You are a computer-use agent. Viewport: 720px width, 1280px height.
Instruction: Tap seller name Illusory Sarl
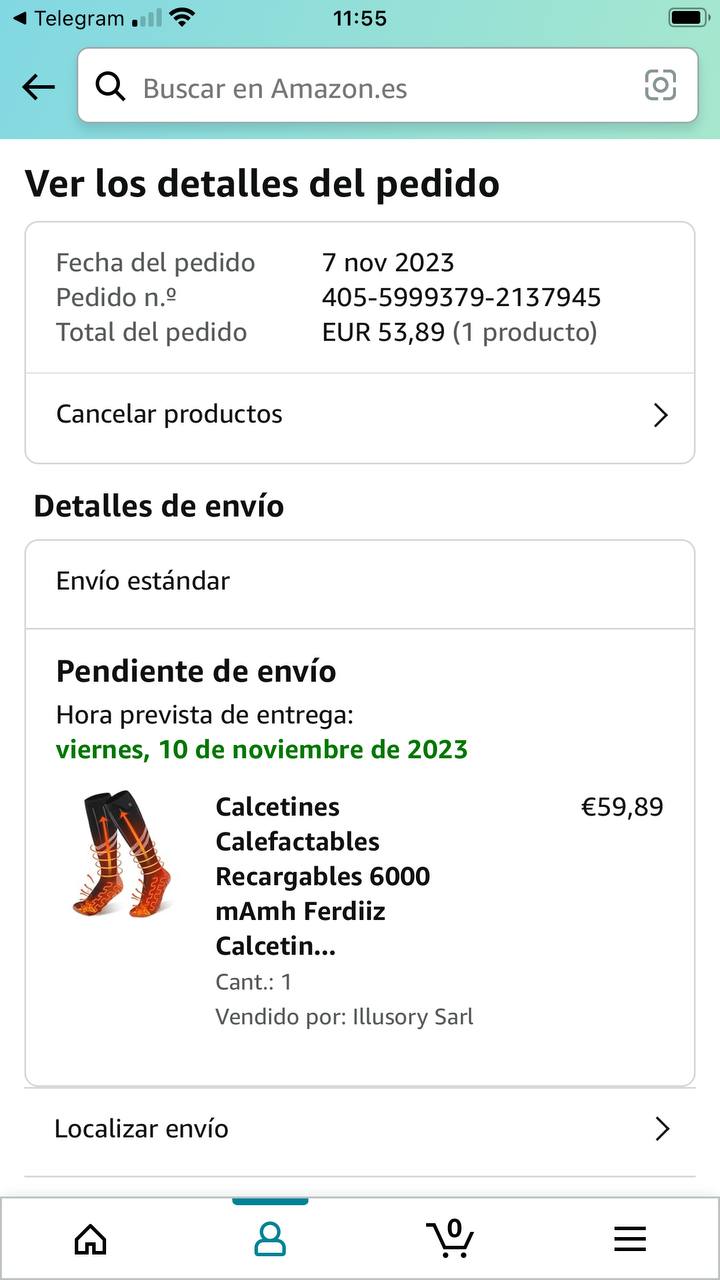[412, 1017]
